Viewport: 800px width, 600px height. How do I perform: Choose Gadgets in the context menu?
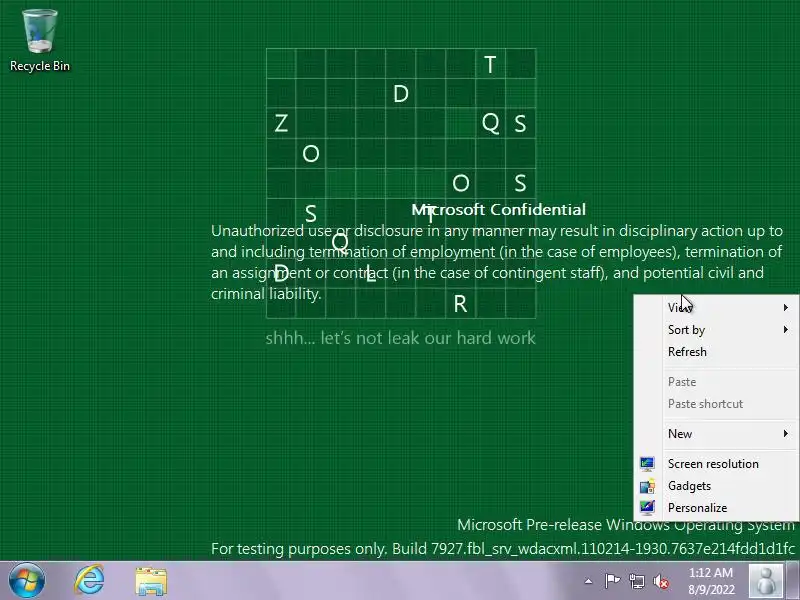[x=716, y=486]
